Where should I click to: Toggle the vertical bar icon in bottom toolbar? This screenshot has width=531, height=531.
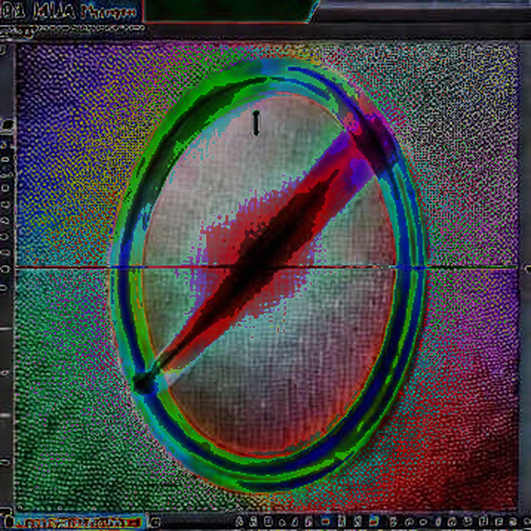[341, 522]
